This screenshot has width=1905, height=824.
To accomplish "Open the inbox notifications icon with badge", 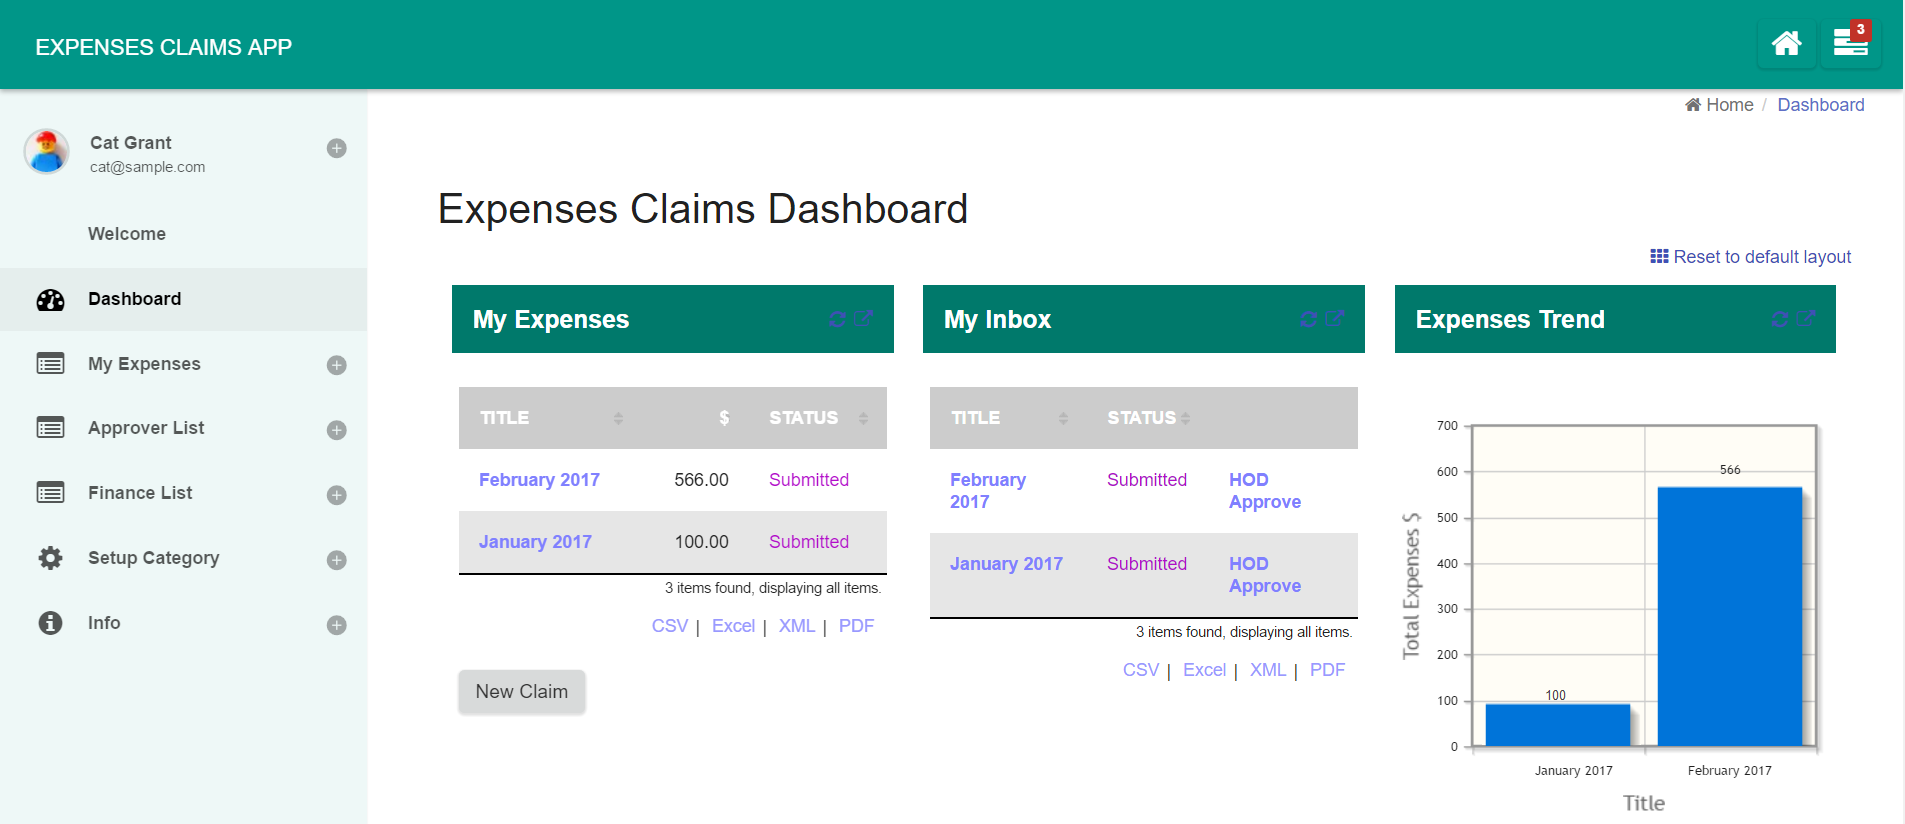I will pyautogui.click(x=1850, y=44).
